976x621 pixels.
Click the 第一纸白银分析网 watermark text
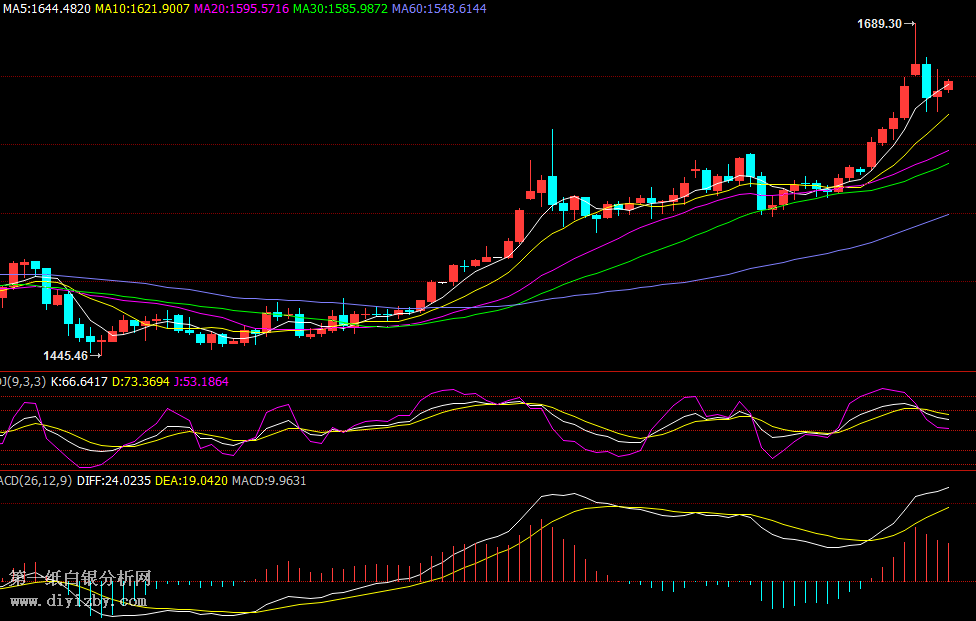80,579
